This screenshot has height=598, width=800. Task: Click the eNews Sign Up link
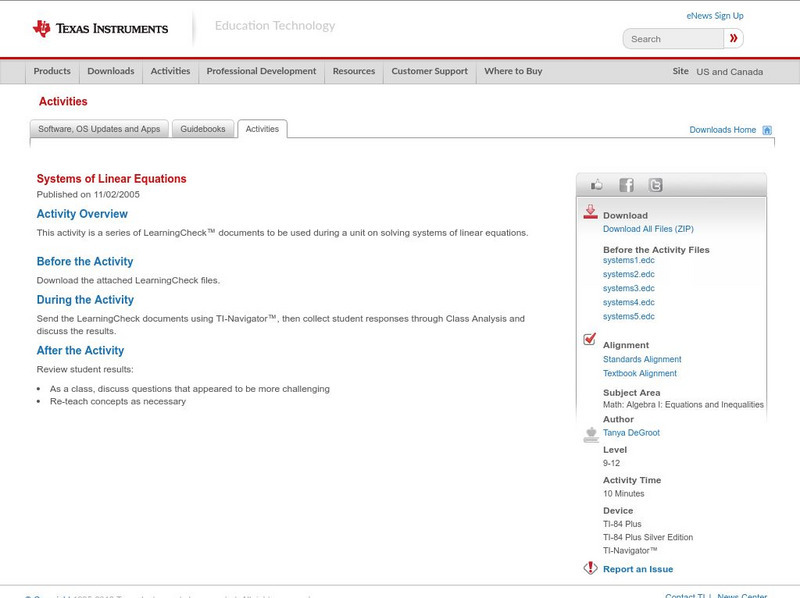pyautogui.click(x=714, y=16)
